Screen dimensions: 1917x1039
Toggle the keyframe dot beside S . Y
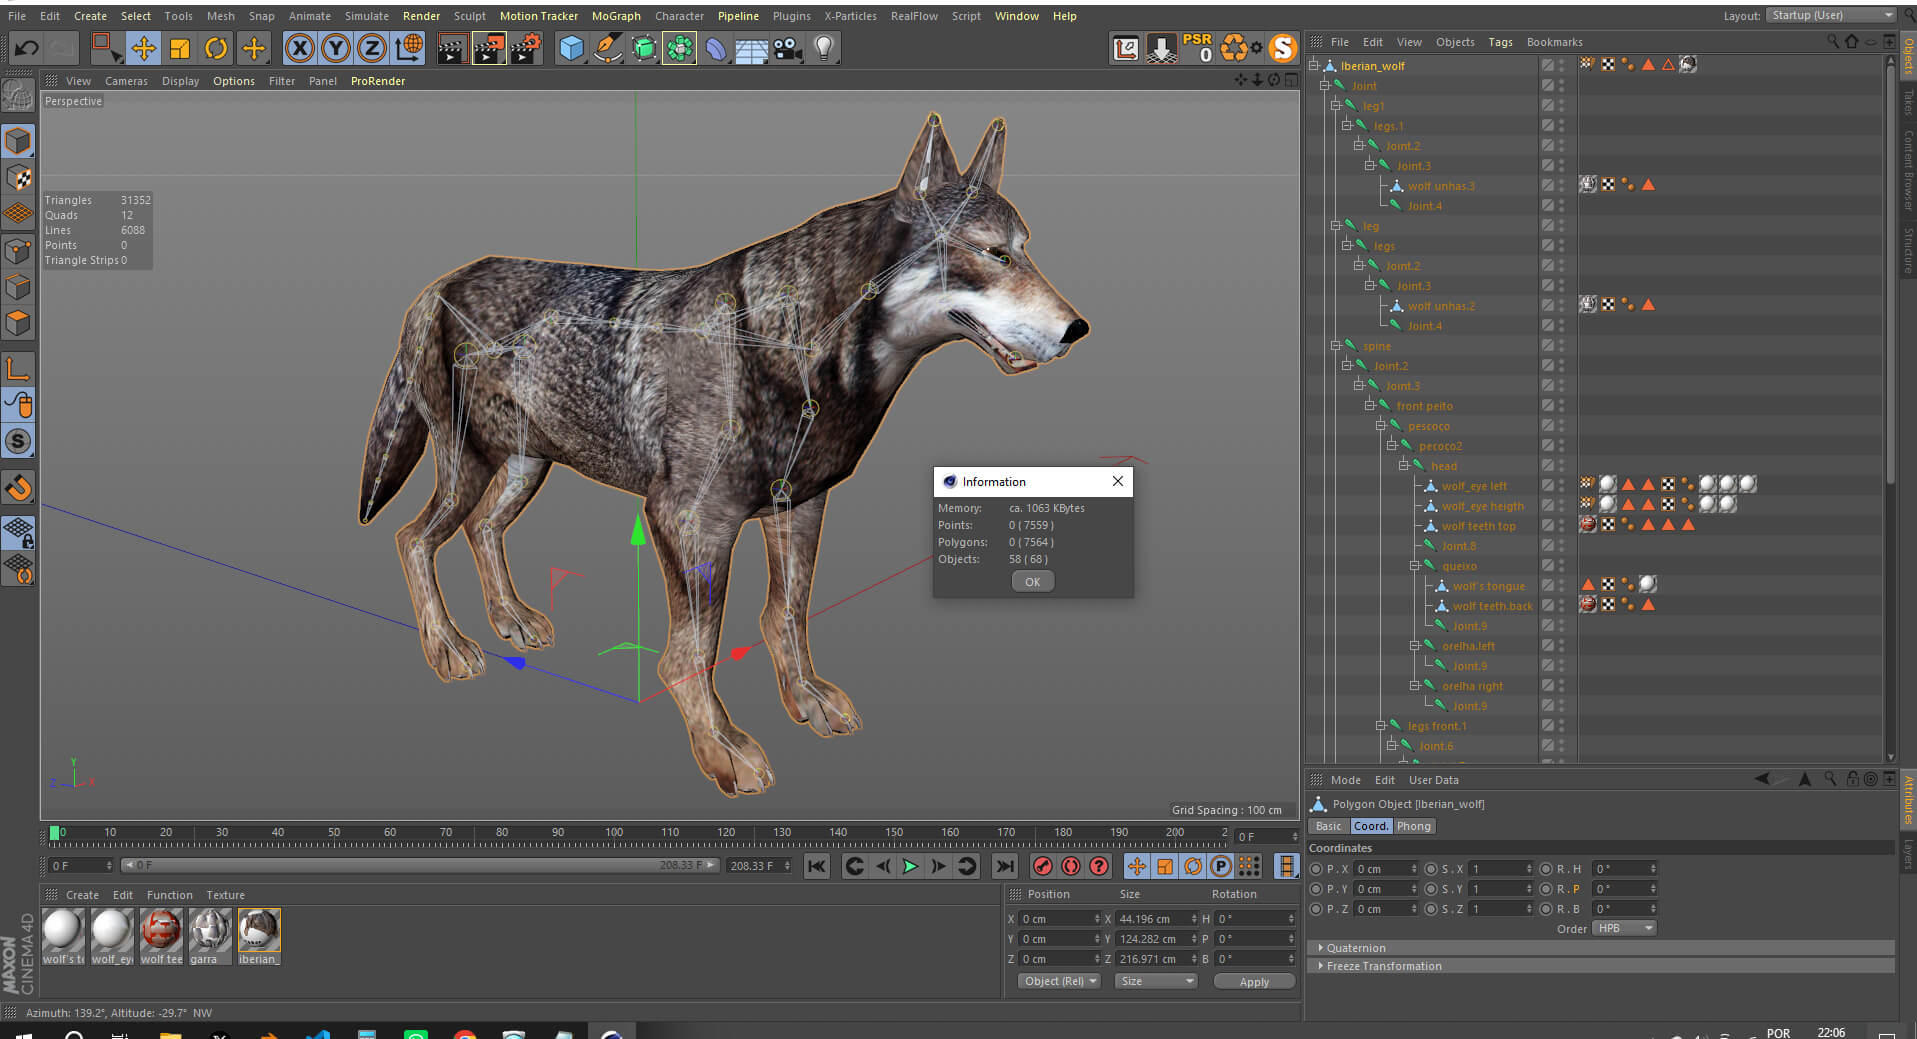click(x=1431, y=889)
